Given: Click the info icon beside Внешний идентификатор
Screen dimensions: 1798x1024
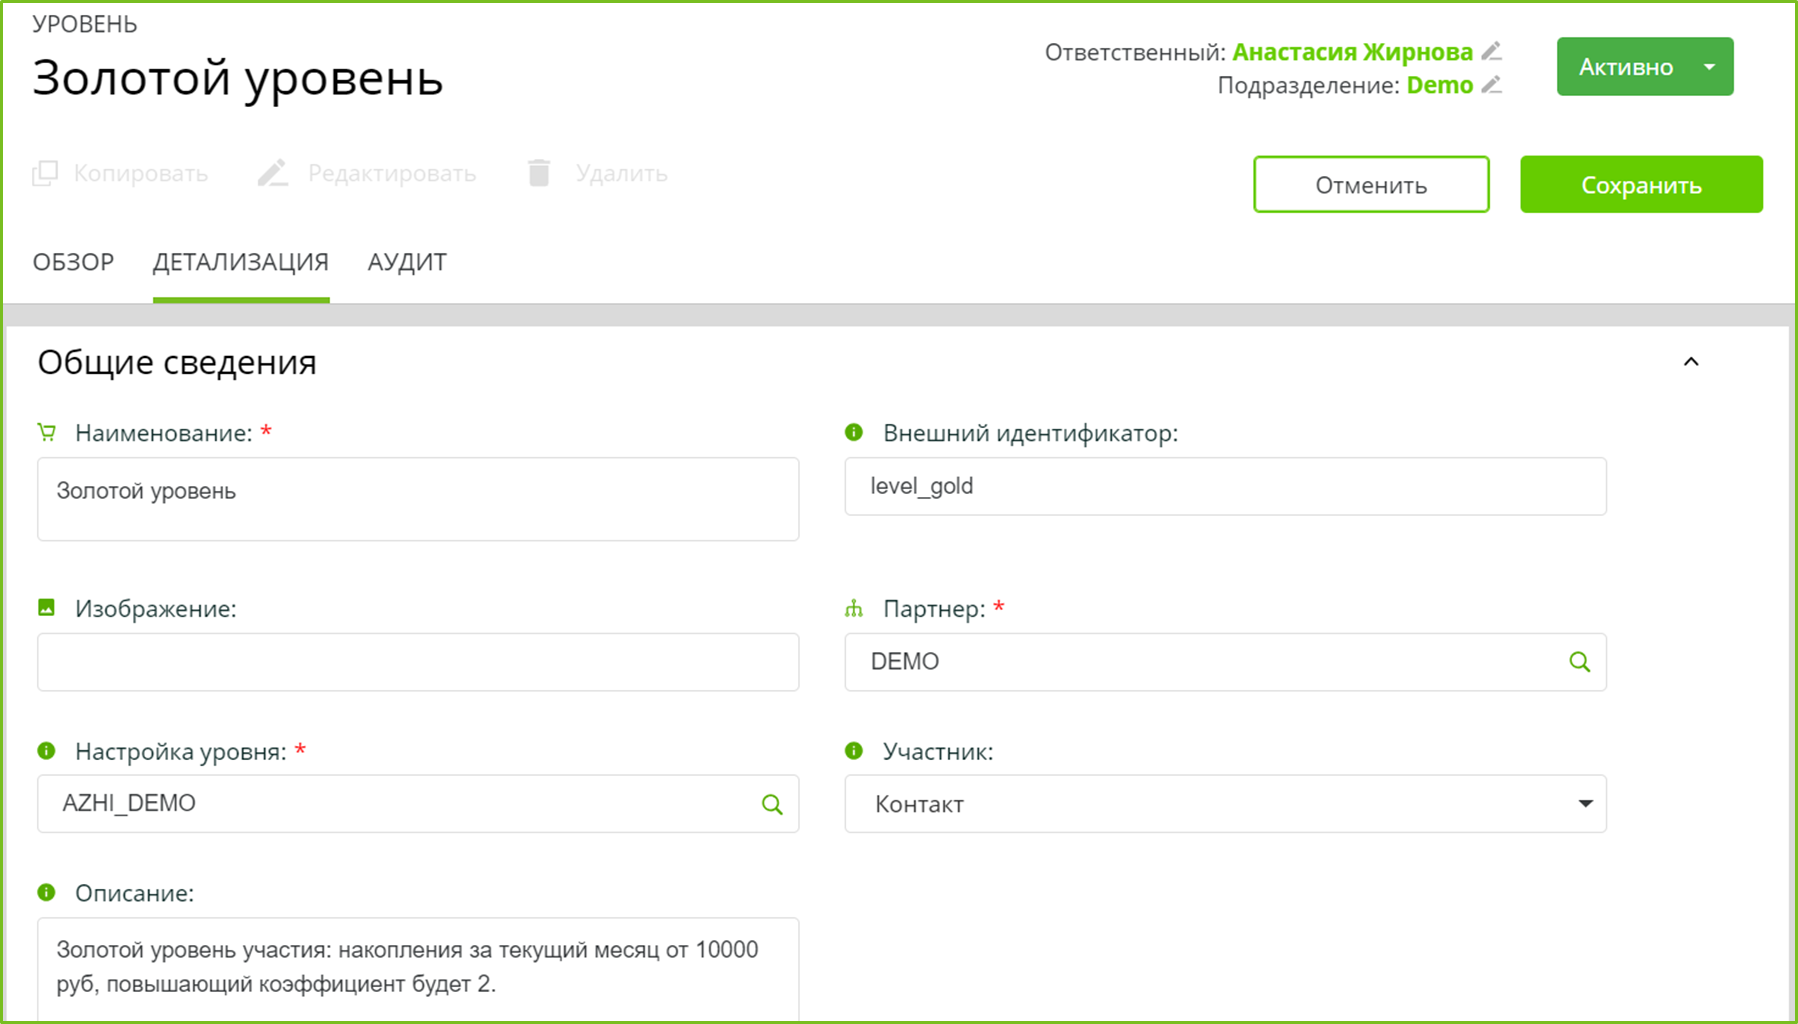Looking at the screenshot, I should coord(854,432).
